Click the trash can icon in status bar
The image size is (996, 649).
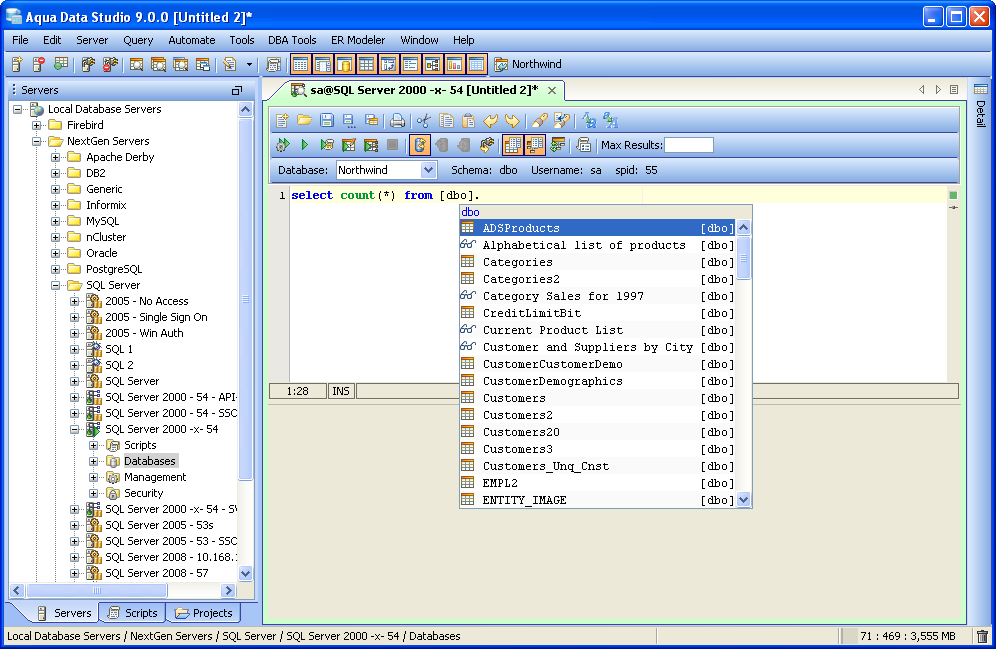point(982,636)
